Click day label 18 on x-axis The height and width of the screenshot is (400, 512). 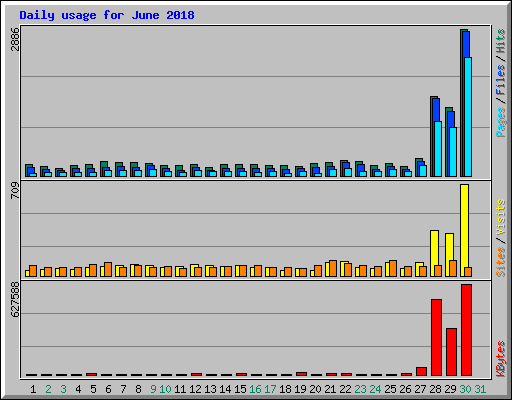click(x=285, y=389)
